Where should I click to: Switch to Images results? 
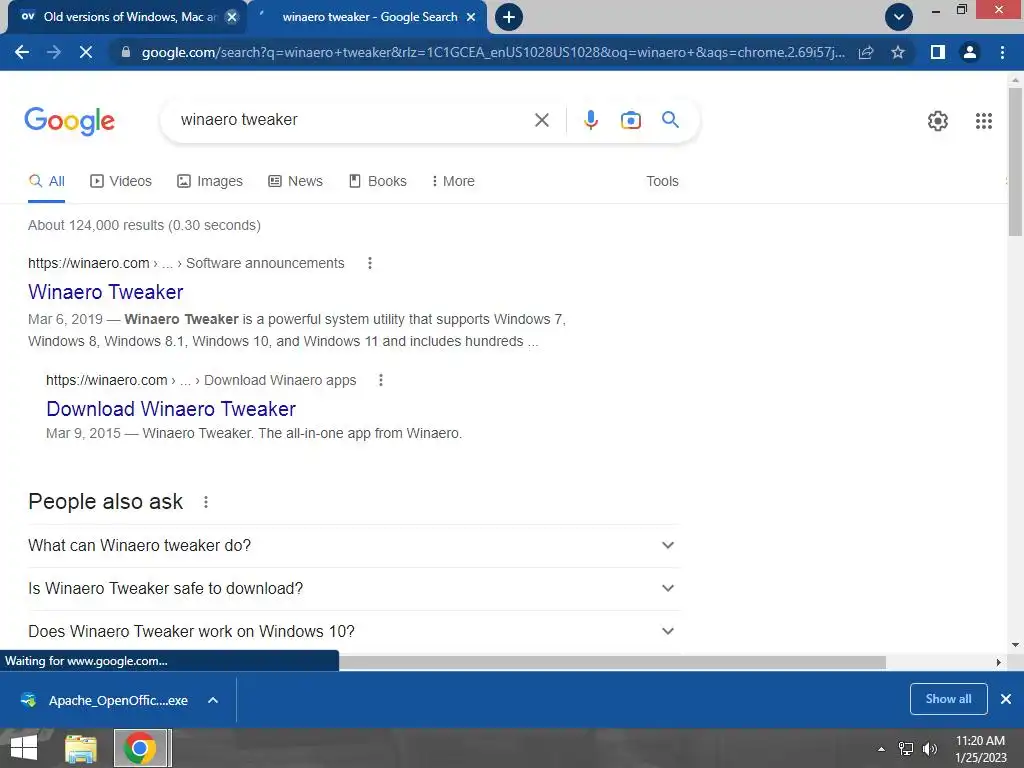point(210,182)
